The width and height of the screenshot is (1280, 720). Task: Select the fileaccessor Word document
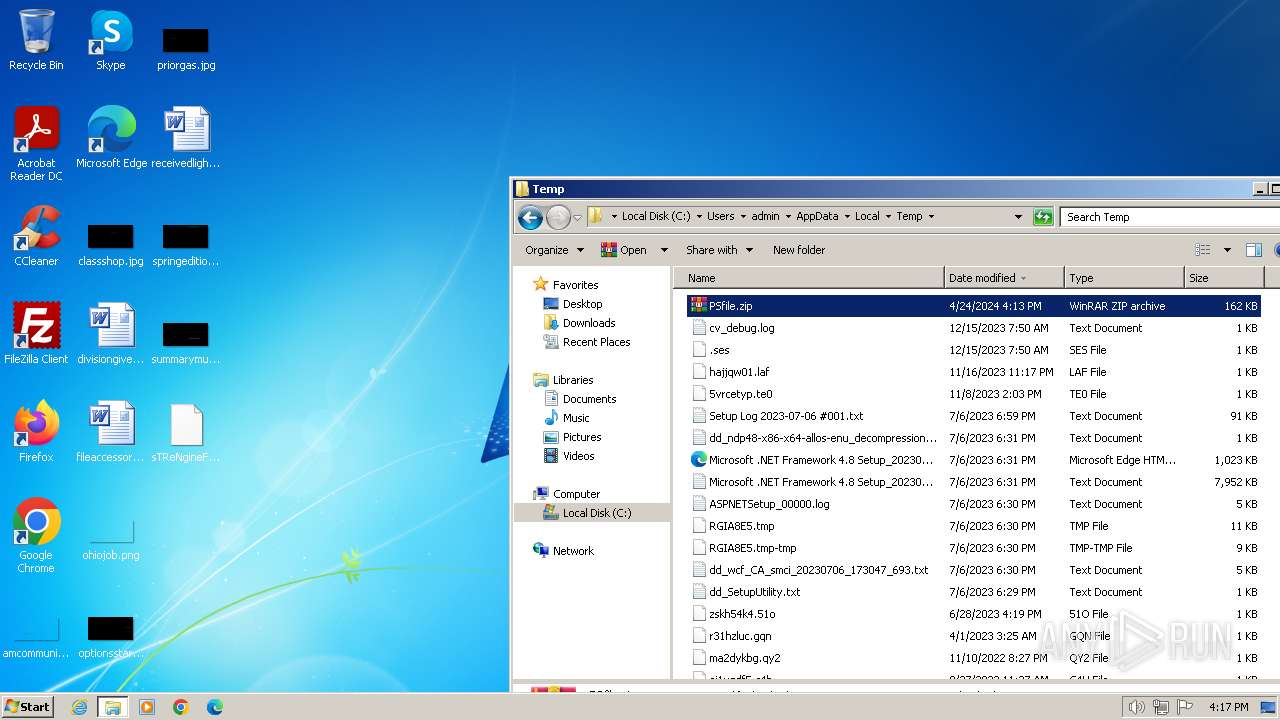[111, 431]
